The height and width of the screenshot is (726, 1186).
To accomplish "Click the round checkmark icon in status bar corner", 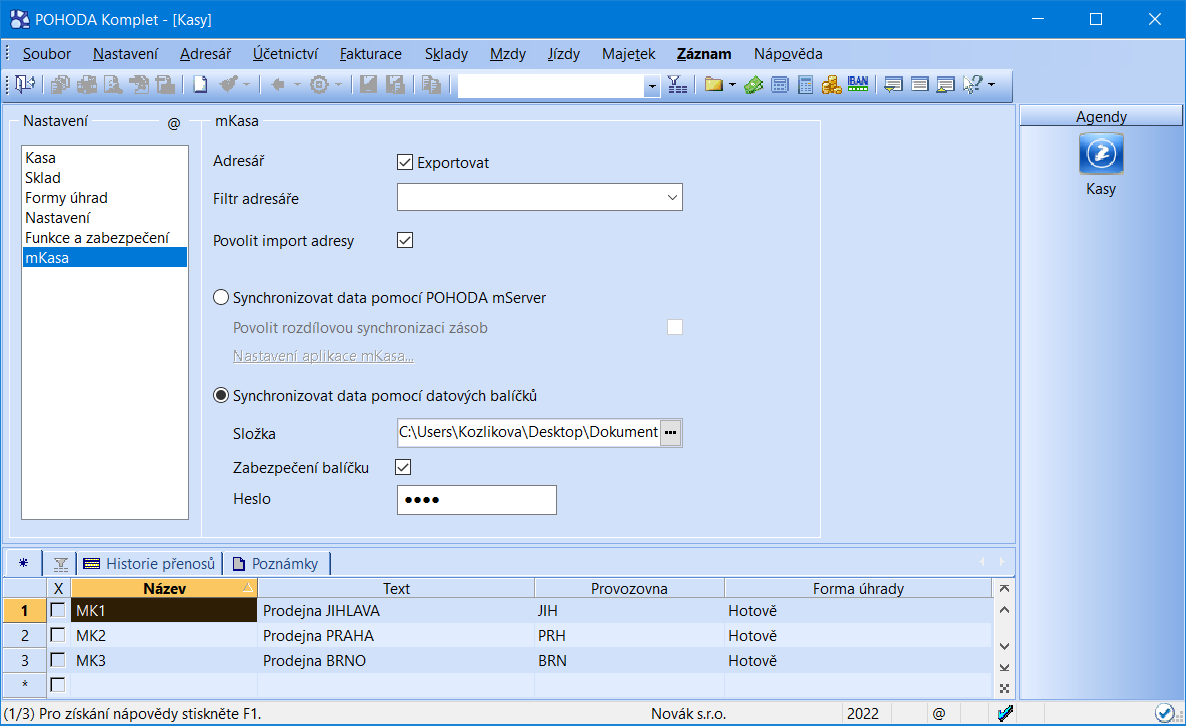I will 1164,713.
